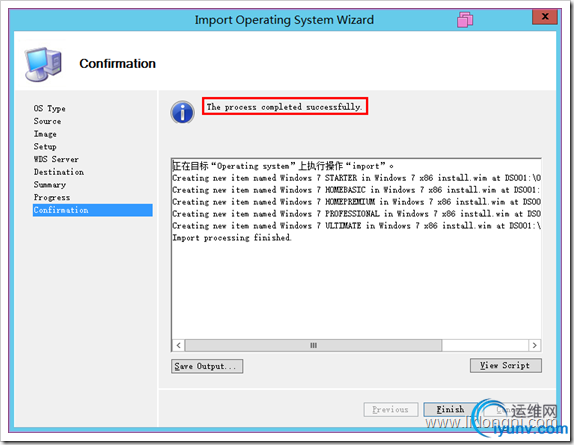This screenshot has width=574, height=445.
Task: Select the highlighted Confirmation step
Action: 93,210
